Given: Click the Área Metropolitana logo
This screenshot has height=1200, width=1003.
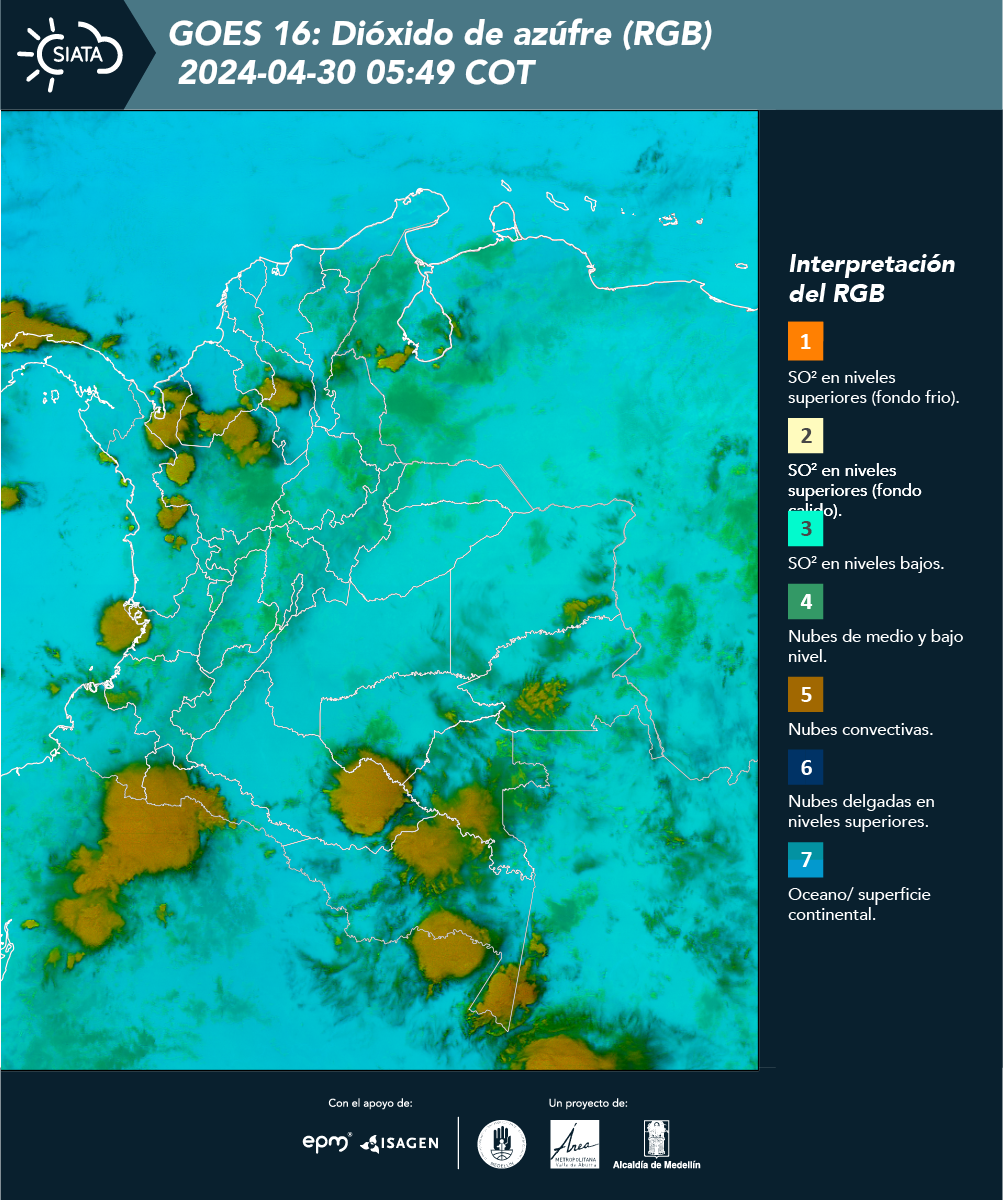Looking at the screenshot, I should point(575,1144).
